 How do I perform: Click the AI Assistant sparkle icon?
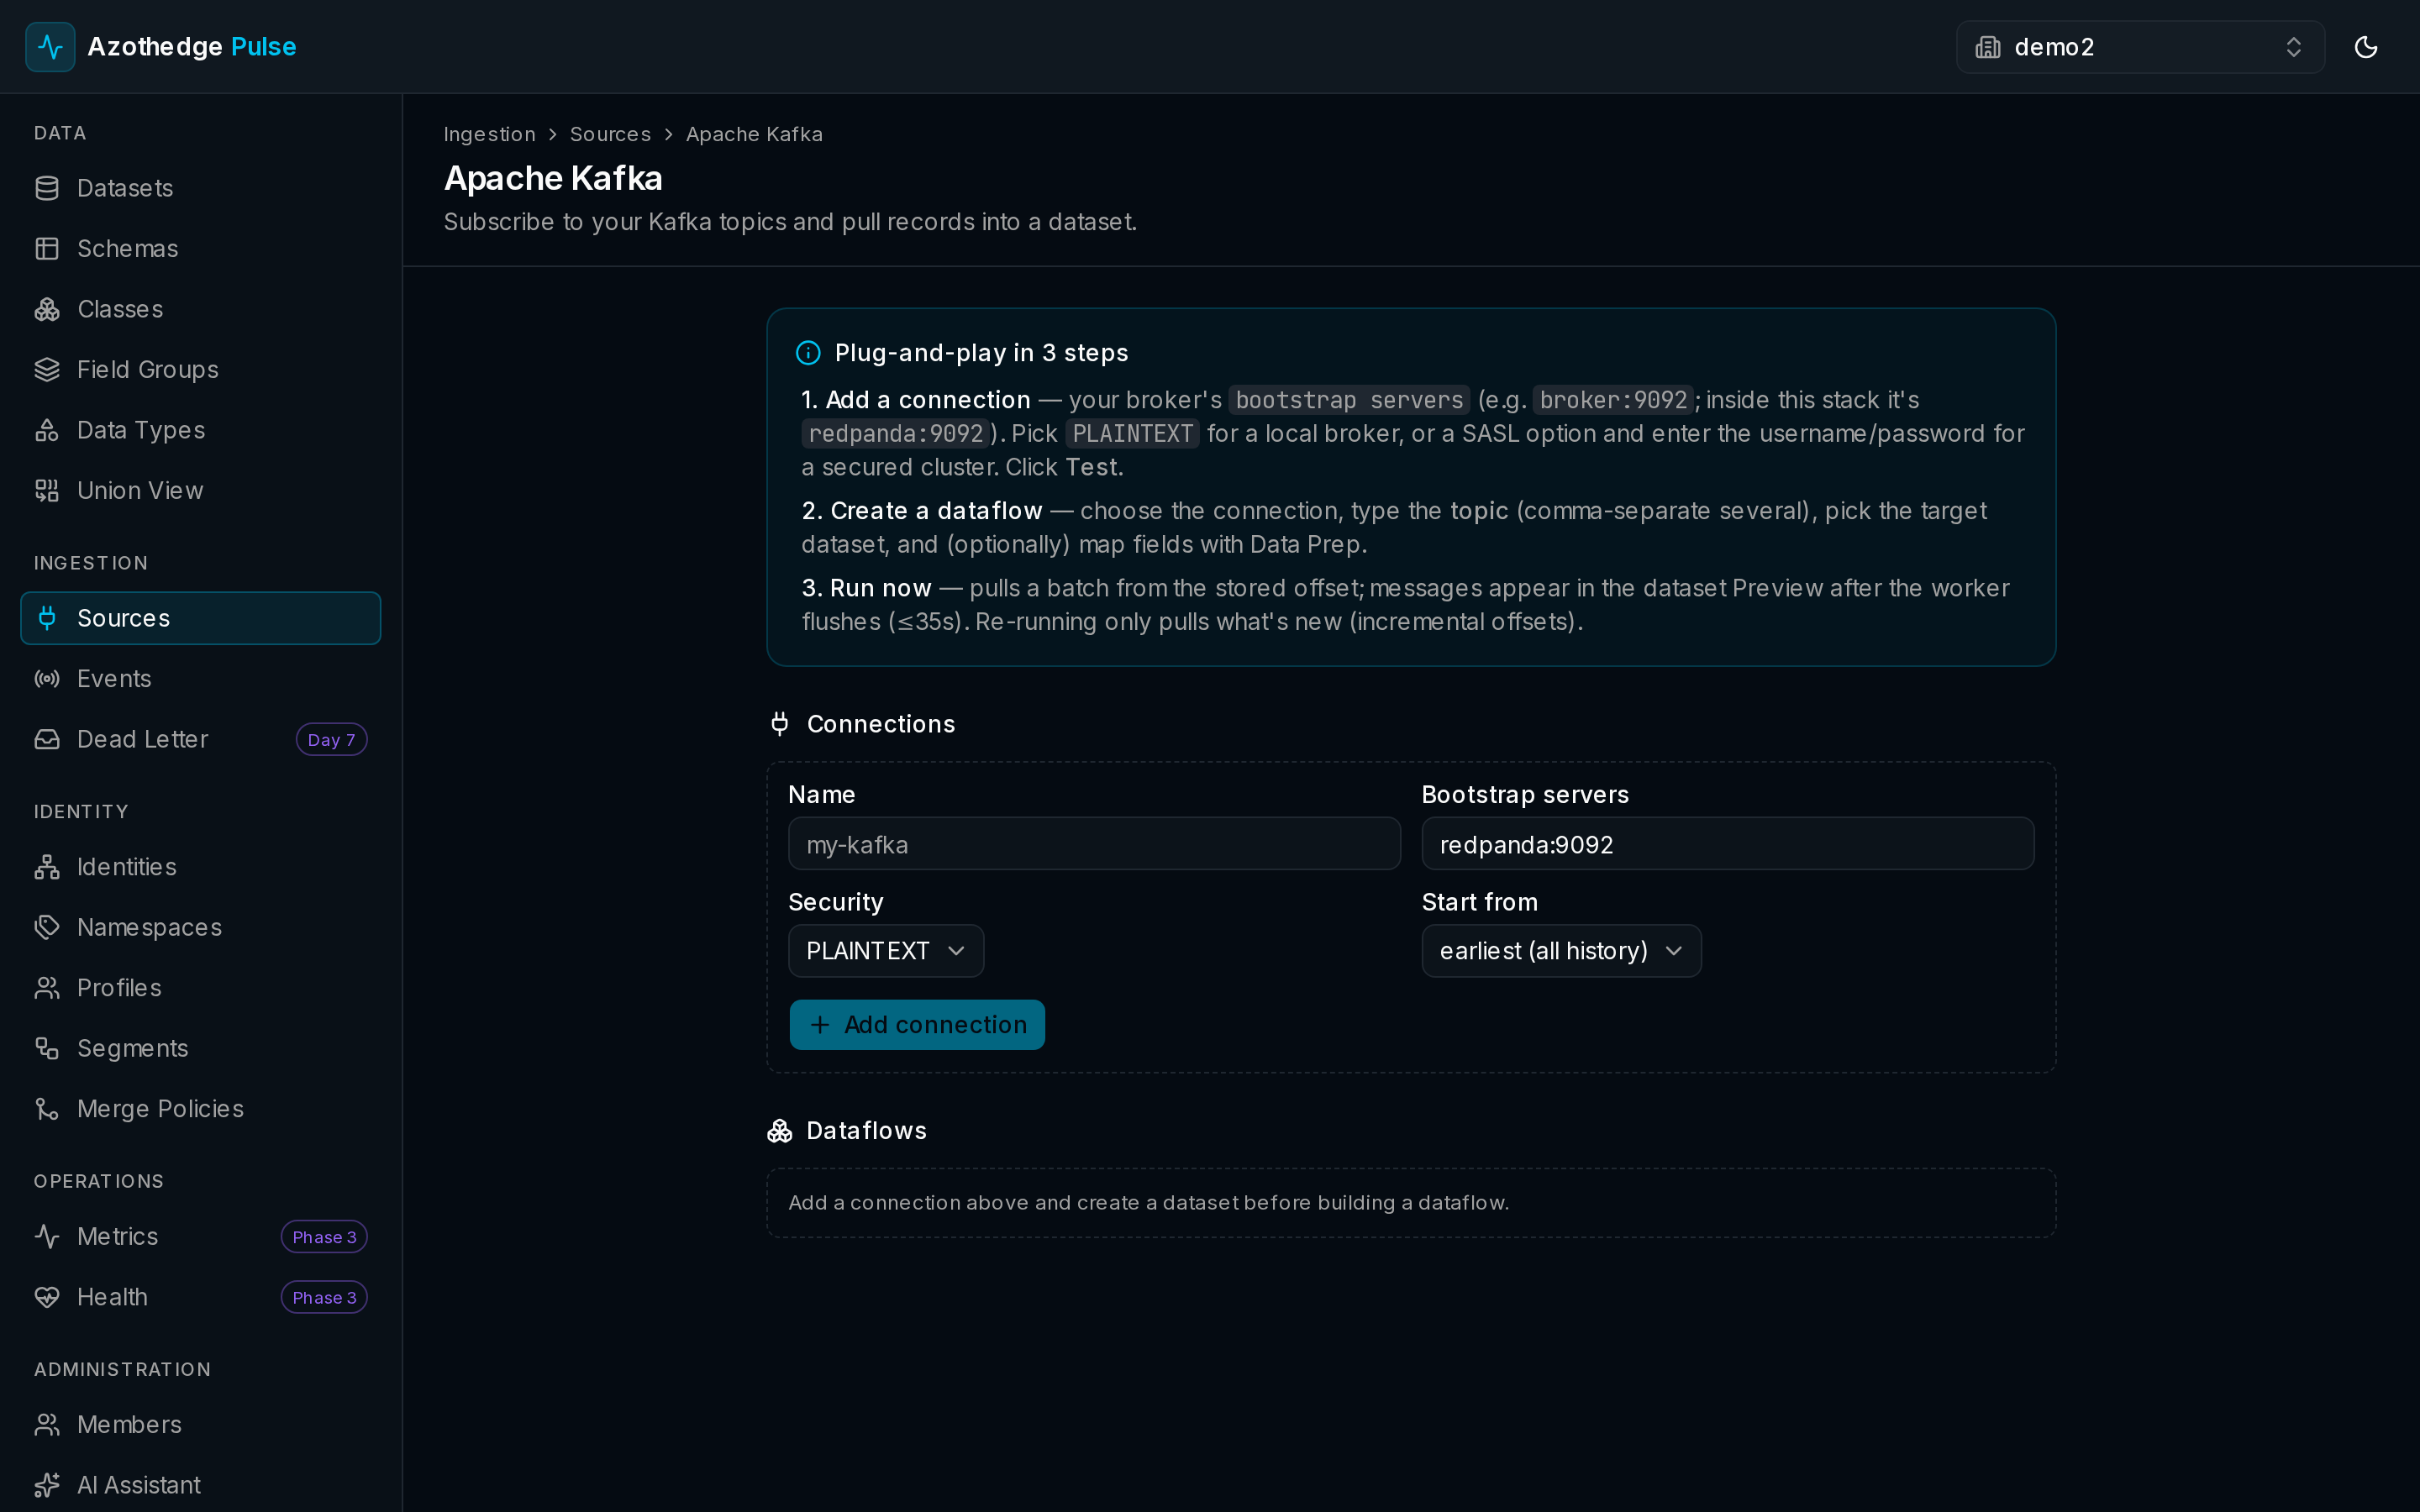point(47,1485)
